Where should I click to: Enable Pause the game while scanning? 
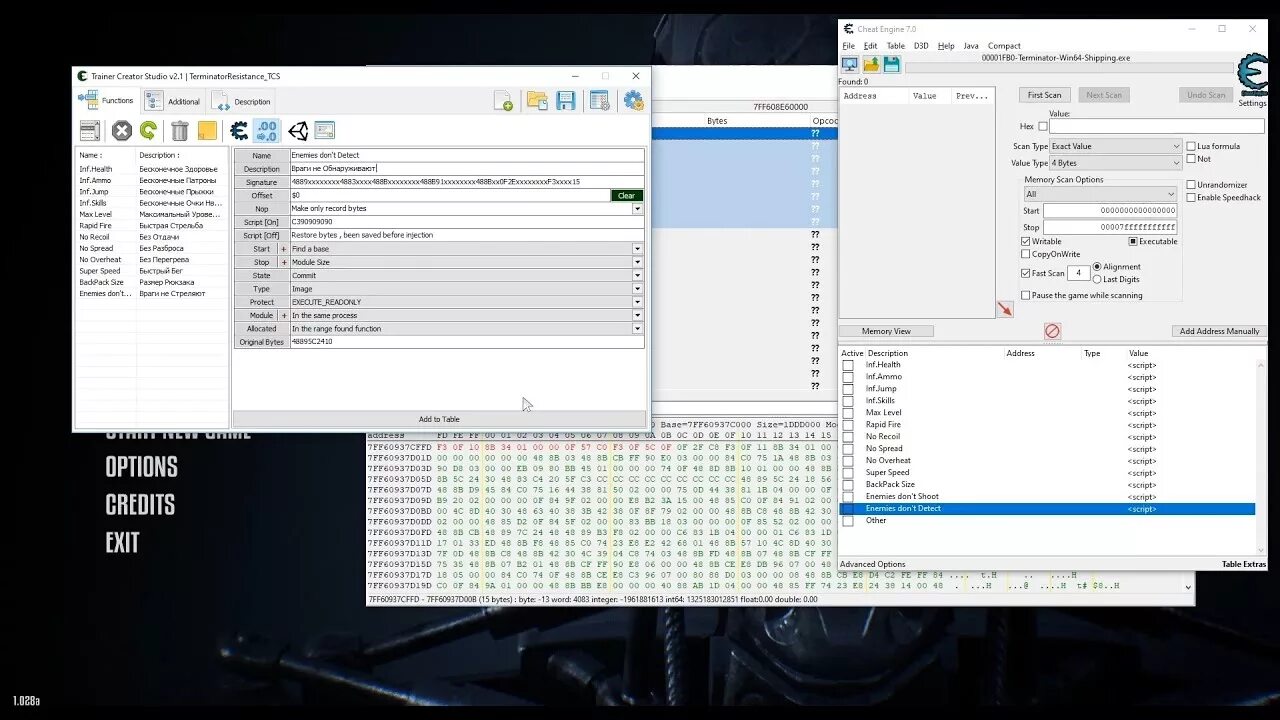point(1026,295)
